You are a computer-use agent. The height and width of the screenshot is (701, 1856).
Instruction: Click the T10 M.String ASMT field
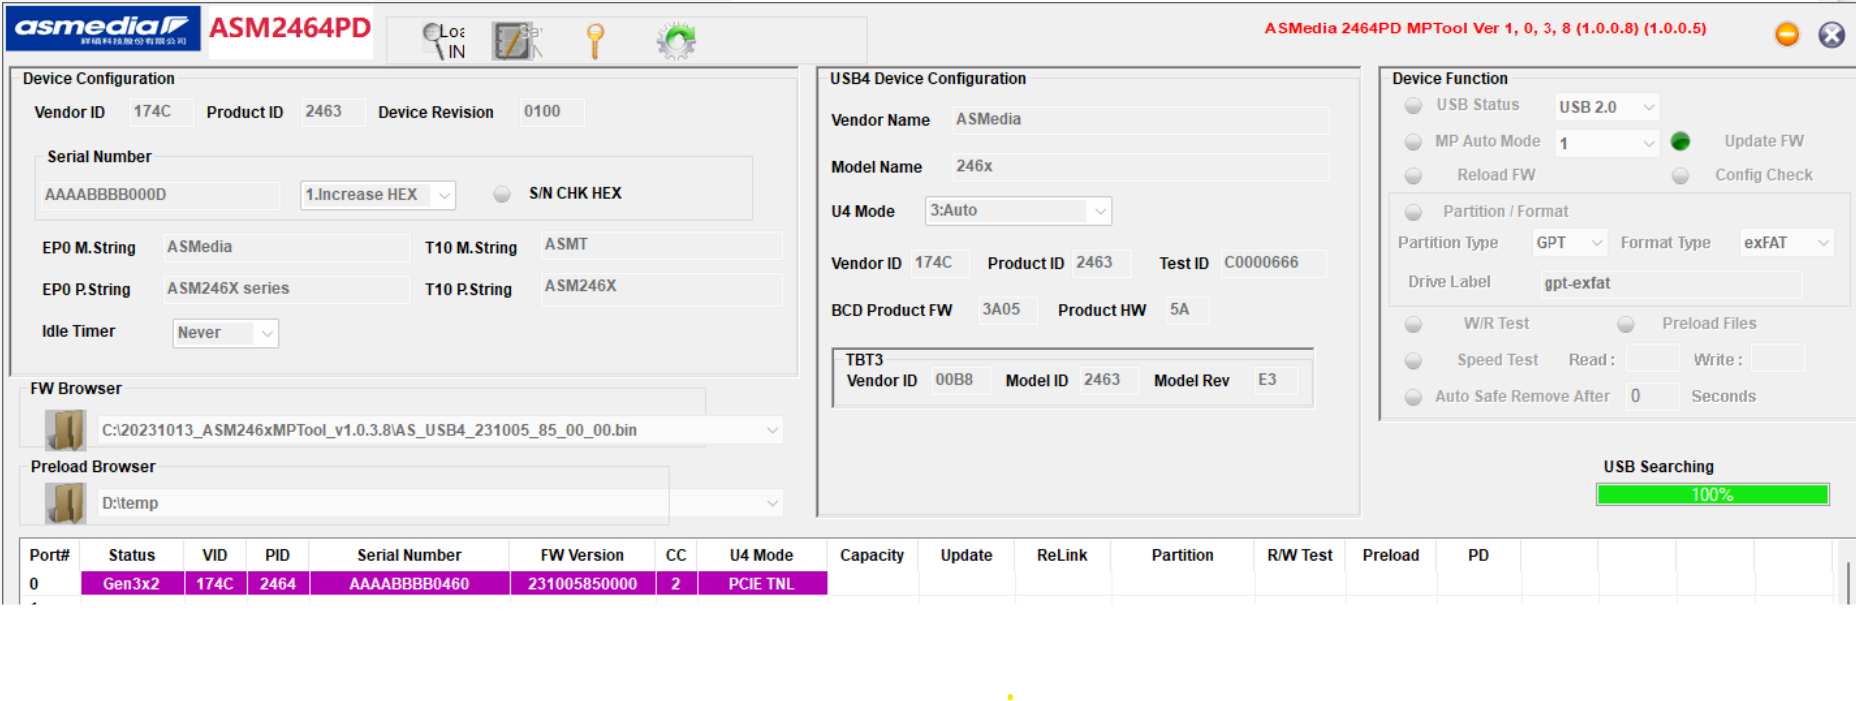661,245
